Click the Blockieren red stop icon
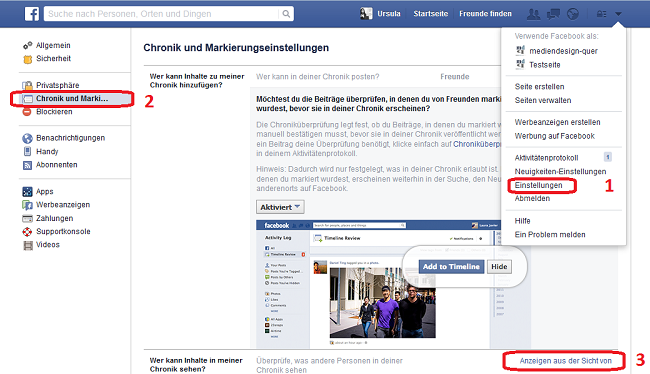Viewport: 650px width, 374px height. tap(27, 112)
